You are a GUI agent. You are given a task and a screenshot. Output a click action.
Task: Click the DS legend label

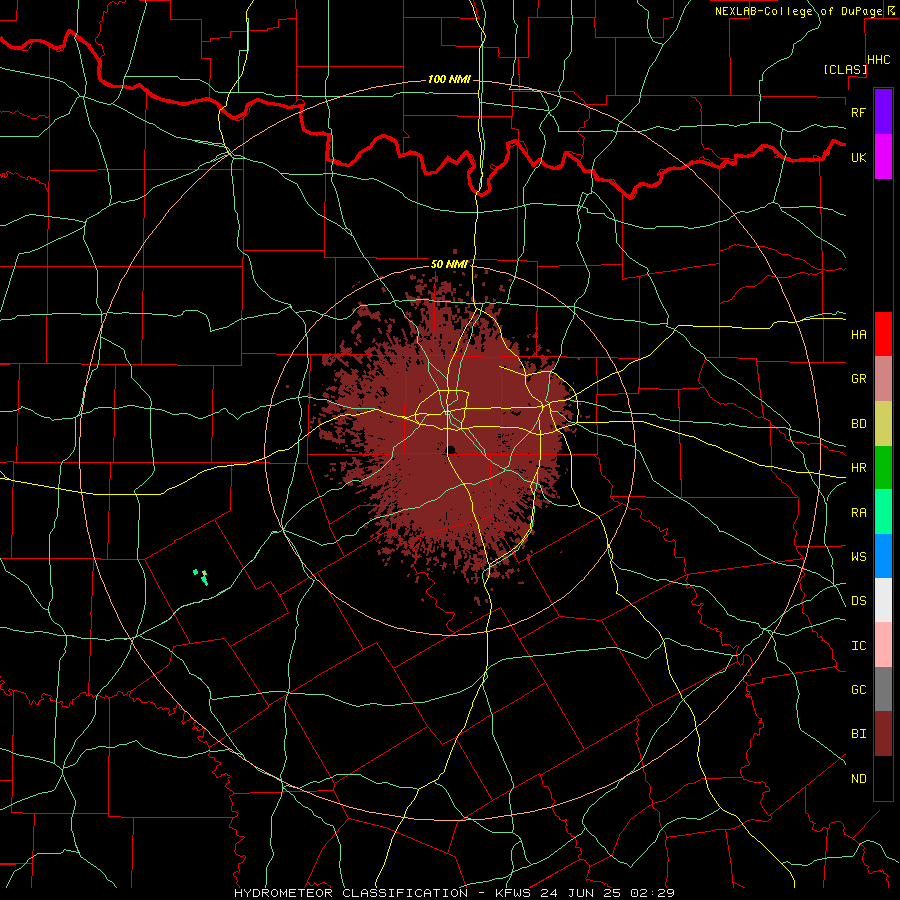pos(858,601)
